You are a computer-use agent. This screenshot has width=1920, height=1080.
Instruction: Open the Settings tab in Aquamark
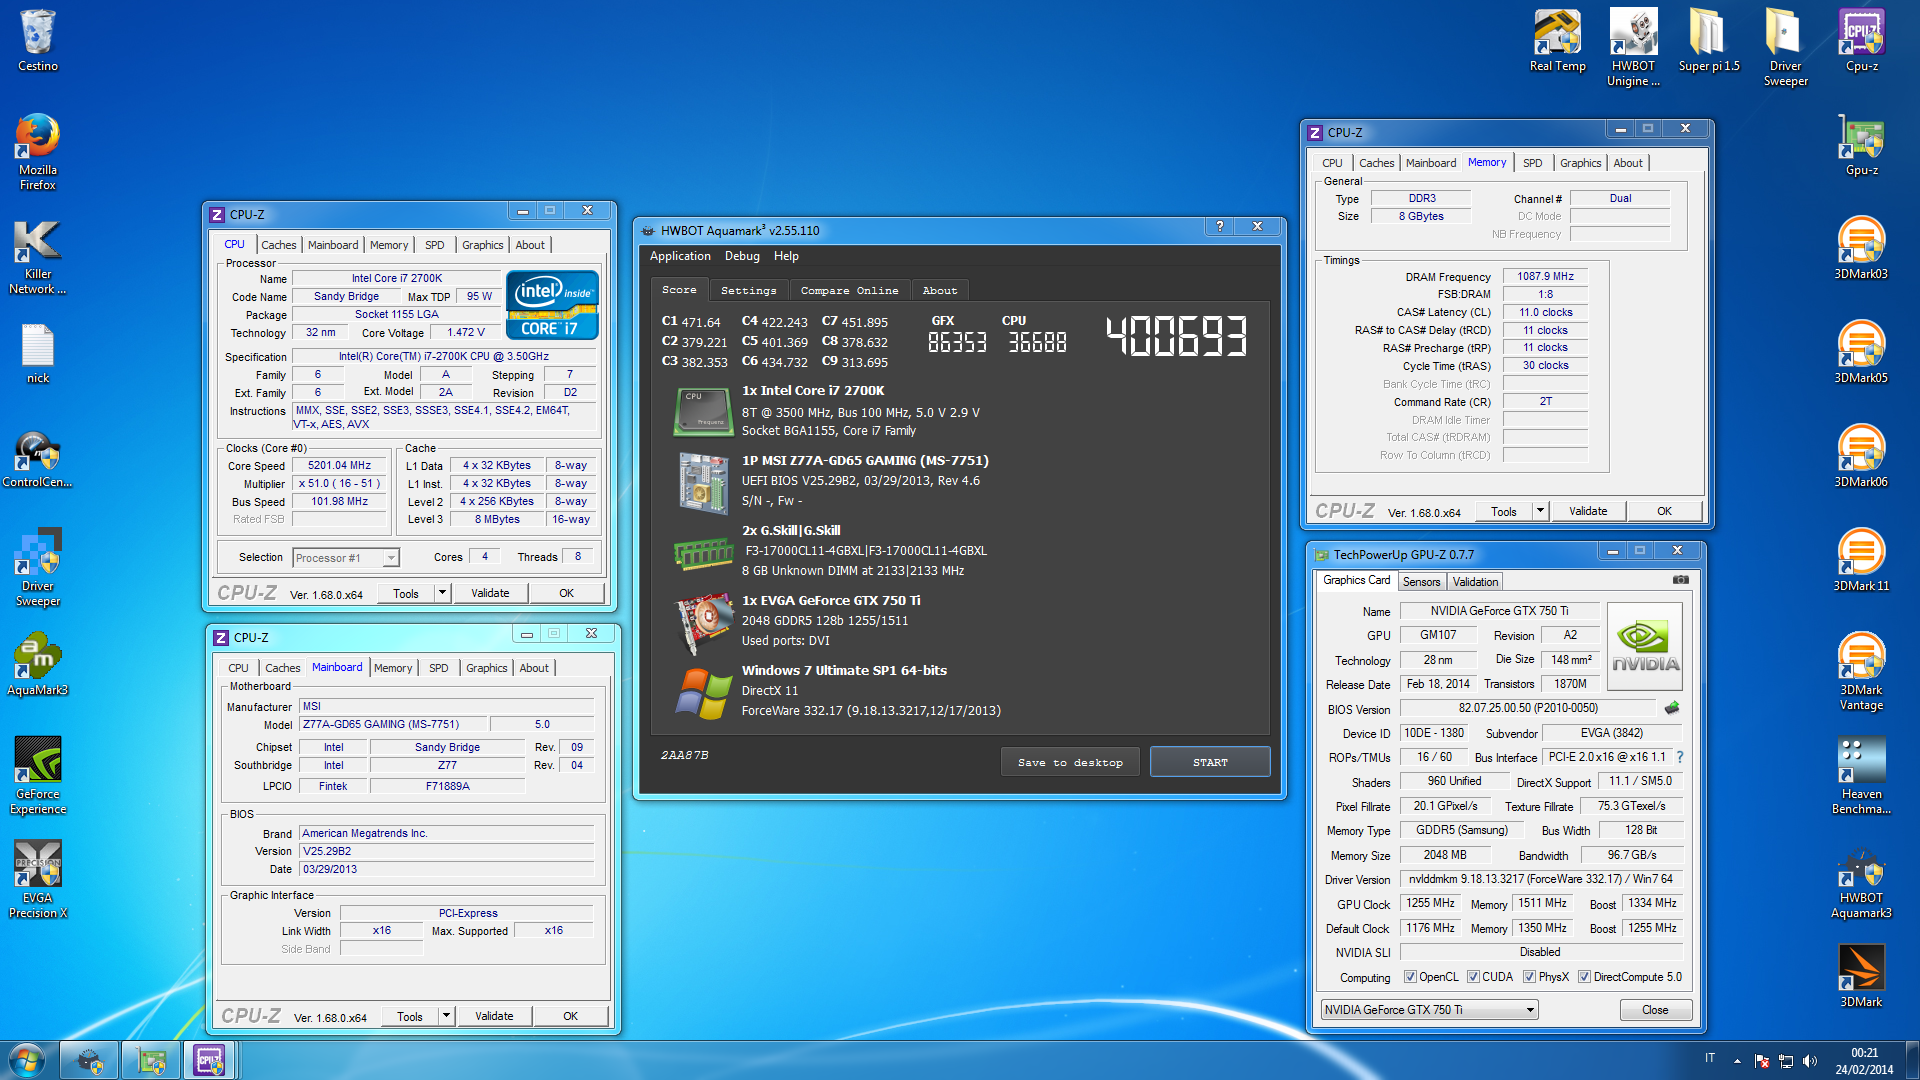click(x=748, y=290)
